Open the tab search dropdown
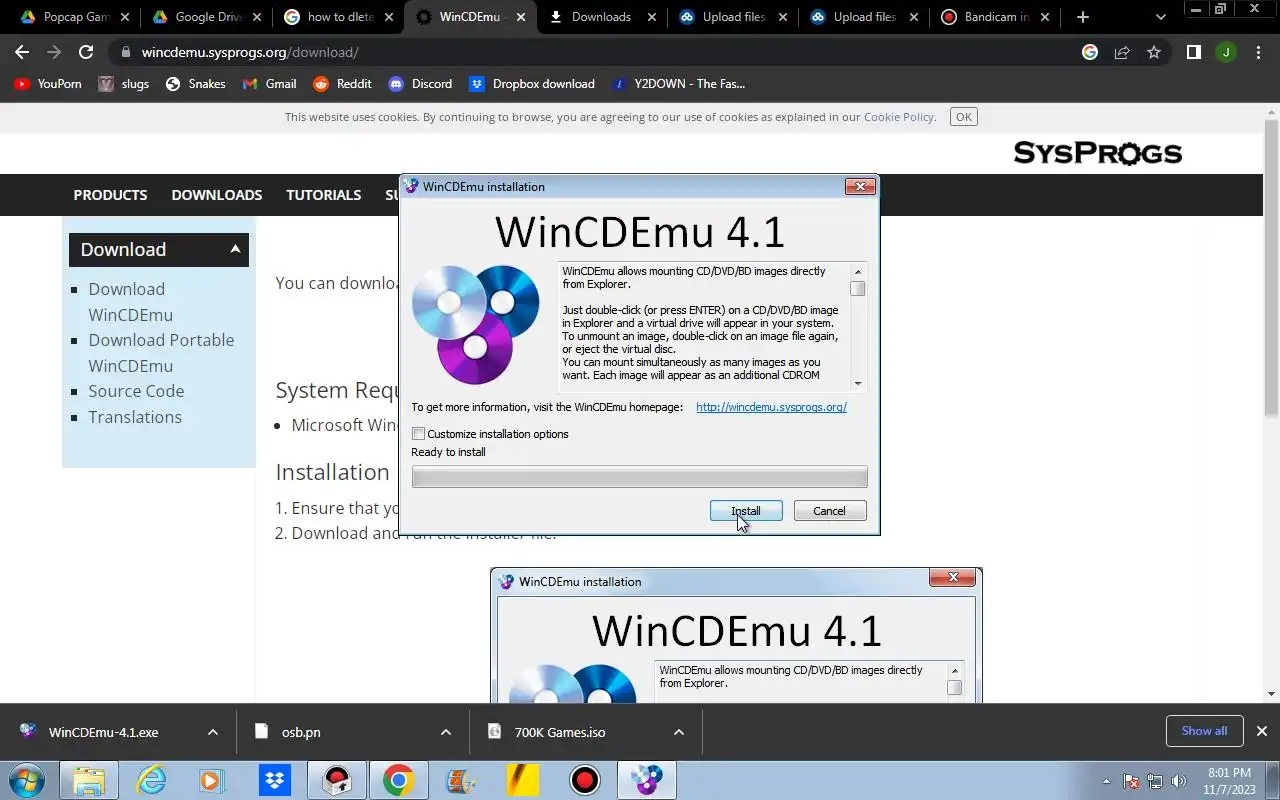Screen dimensions: 1280x800 1160,17
